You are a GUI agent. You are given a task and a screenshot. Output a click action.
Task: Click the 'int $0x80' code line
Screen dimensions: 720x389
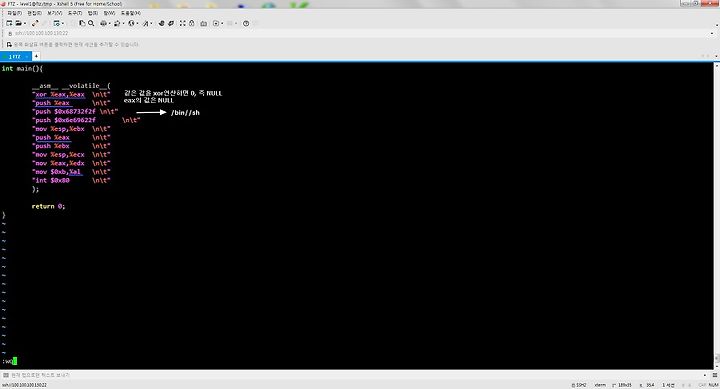pos(71,180)
